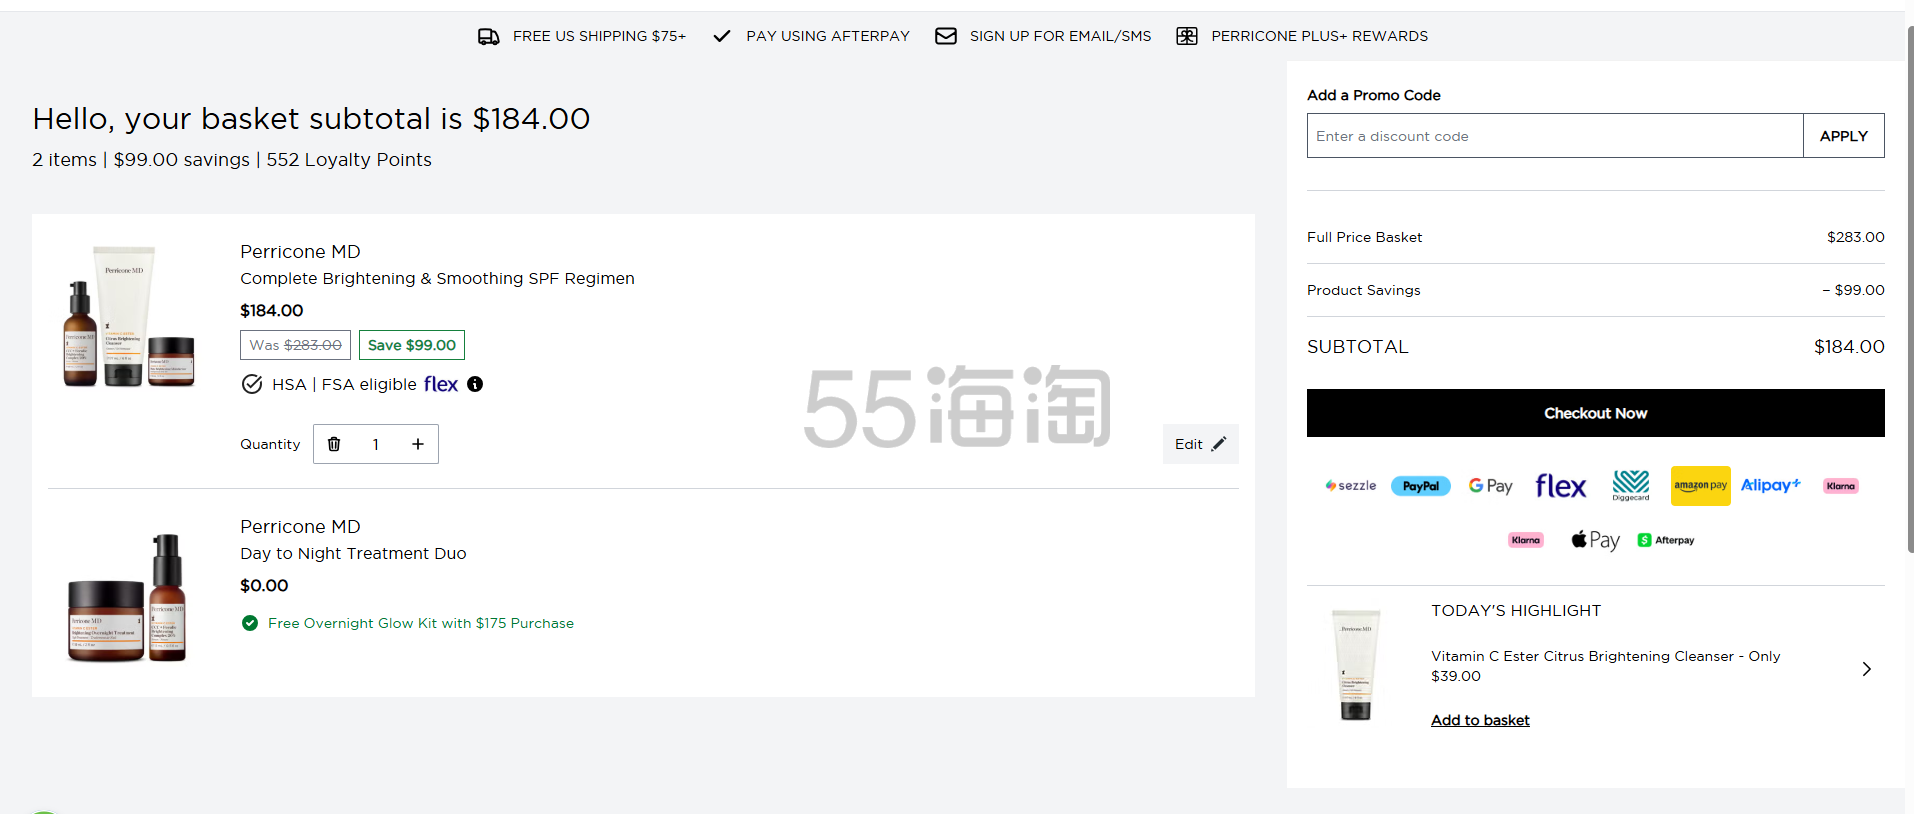
Task: Select the Alipay+ payment logo
Action: pyautogui.click(x=1771, y=485)
